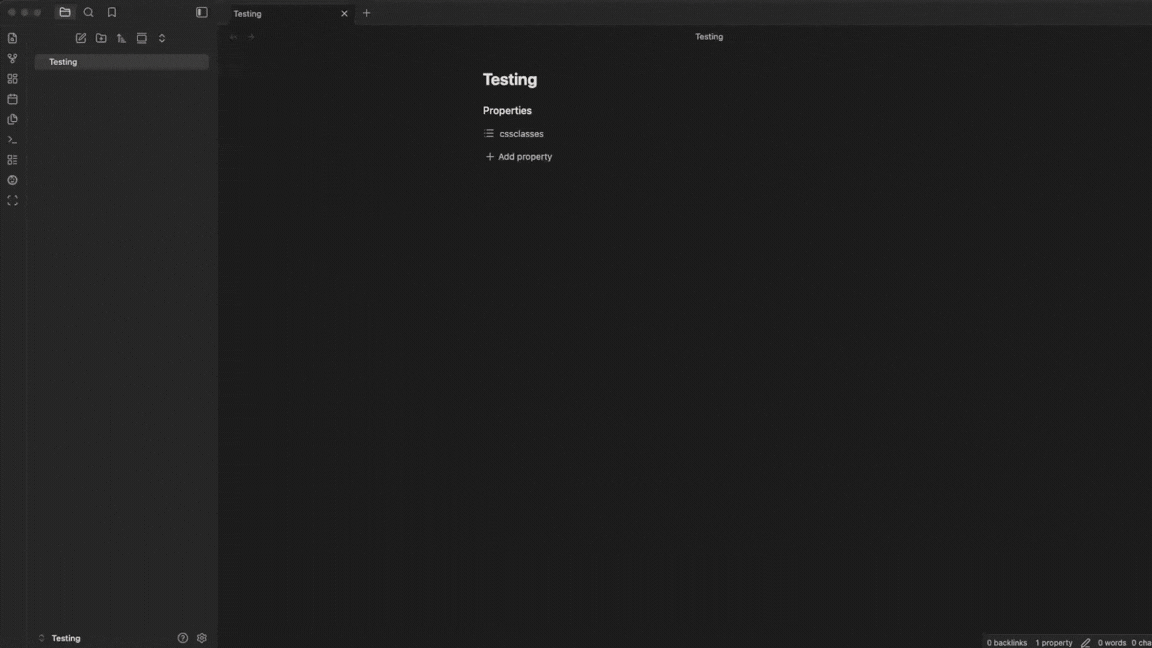
Task: Toggle editing mode pencil in status bar
Action: click(1085, 642)
